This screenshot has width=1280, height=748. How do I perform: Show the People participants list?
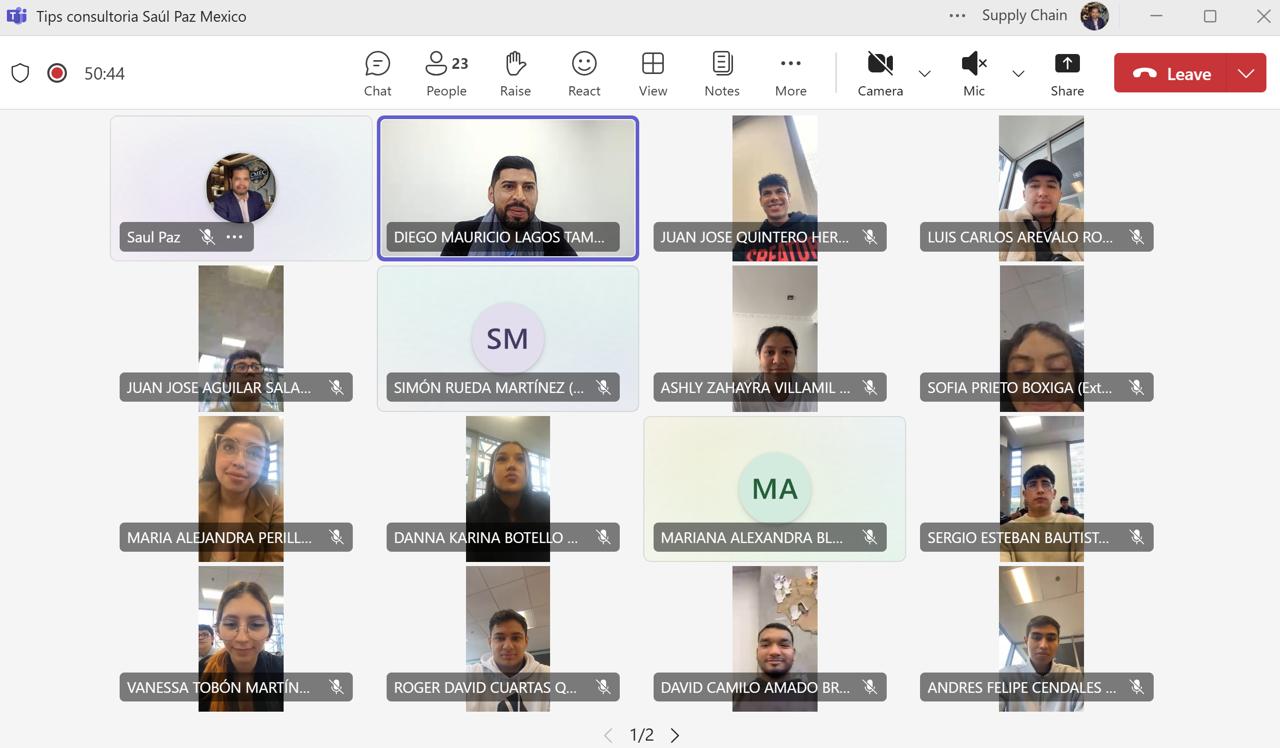pyautogui.click(x=446, y=74)
